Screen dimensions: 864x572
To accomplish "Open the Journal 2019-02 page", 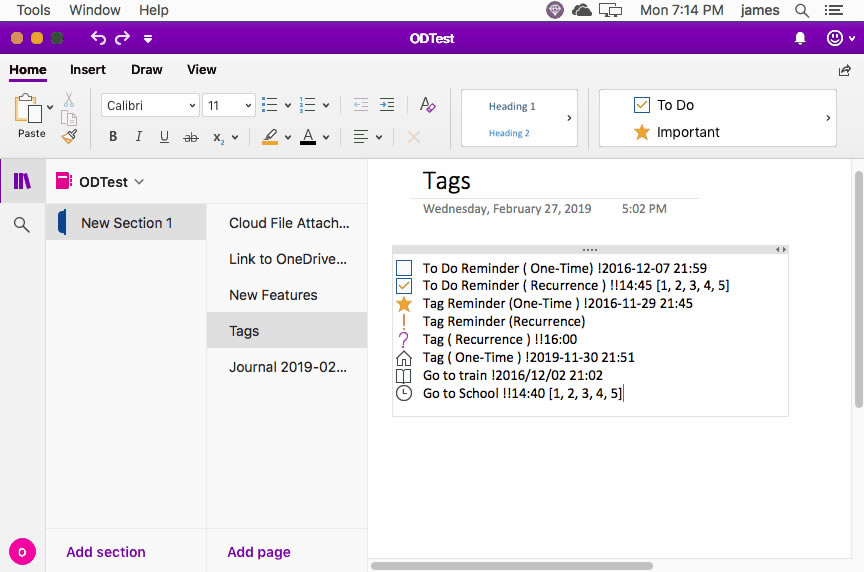I will click(x=288, y=367).
